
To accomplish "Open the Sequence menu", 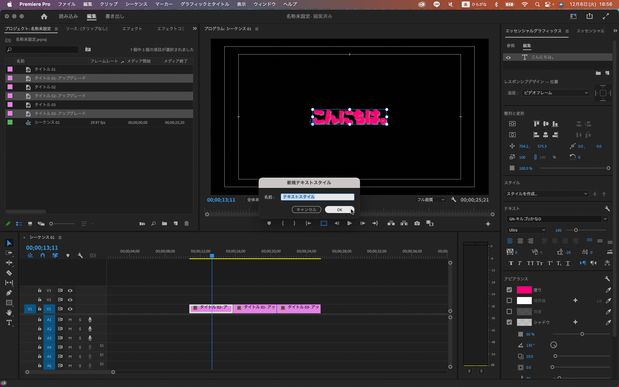I will [136, 4].
